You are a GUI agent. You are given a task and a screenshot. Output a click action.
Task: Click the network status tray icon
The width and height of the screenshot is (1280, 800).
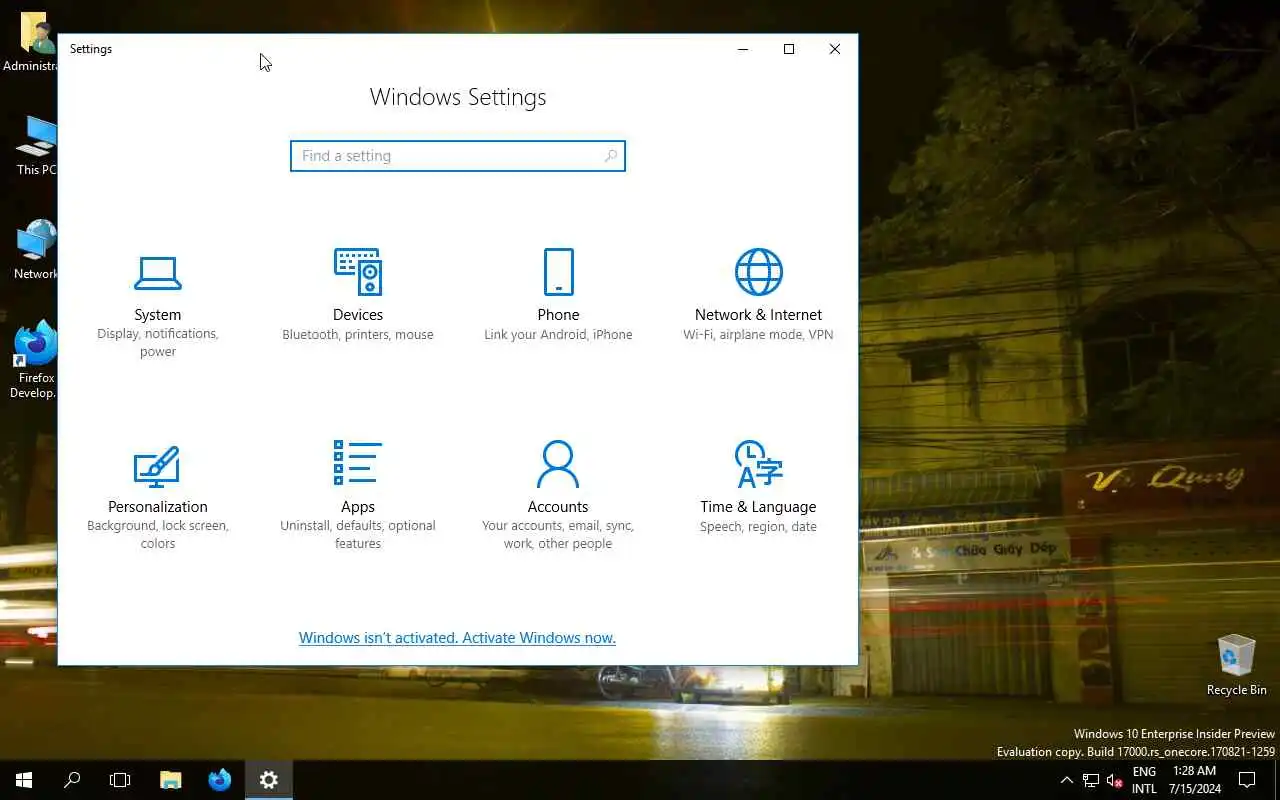[1091, 780]
